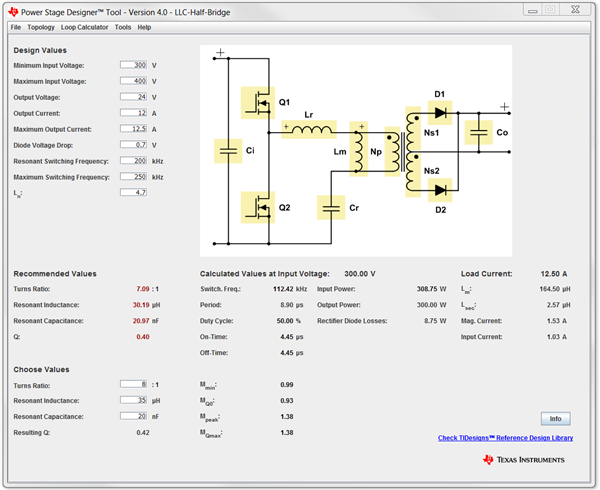Screen dimensions: 600x490
Task: Click the Maximum Switching Frequency field
Action: click(x=134, y=177)
